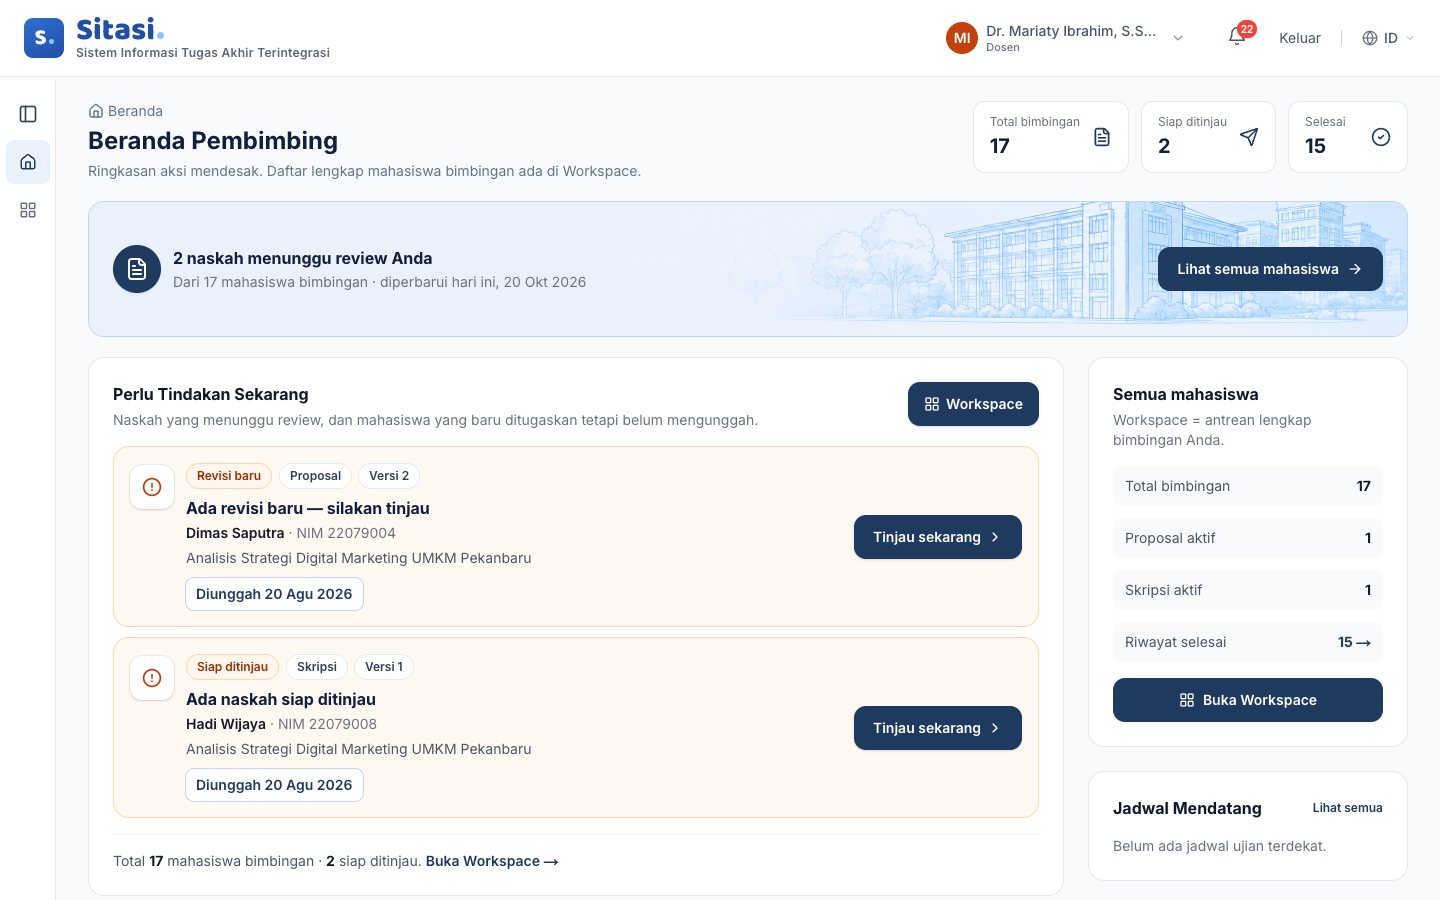Screen dimensions: 1440x900
Task: Click the Skripsi tag on Hadi Wijaya's card
Action: (317, 667)
